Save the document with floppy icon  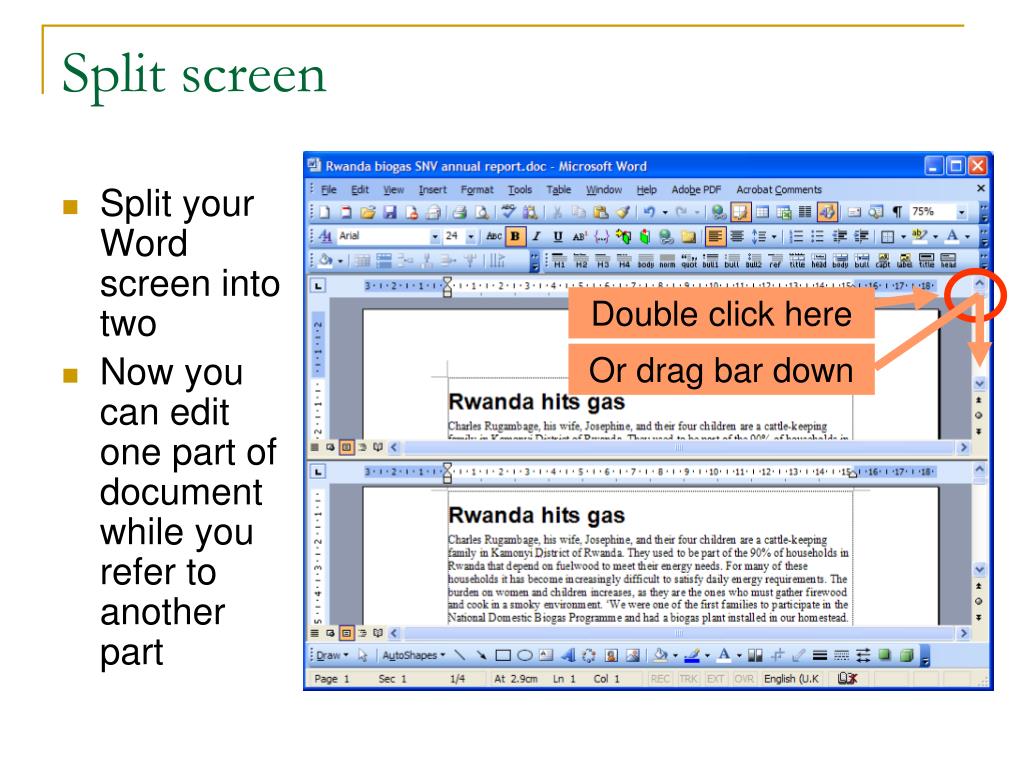tap(390, 212)
